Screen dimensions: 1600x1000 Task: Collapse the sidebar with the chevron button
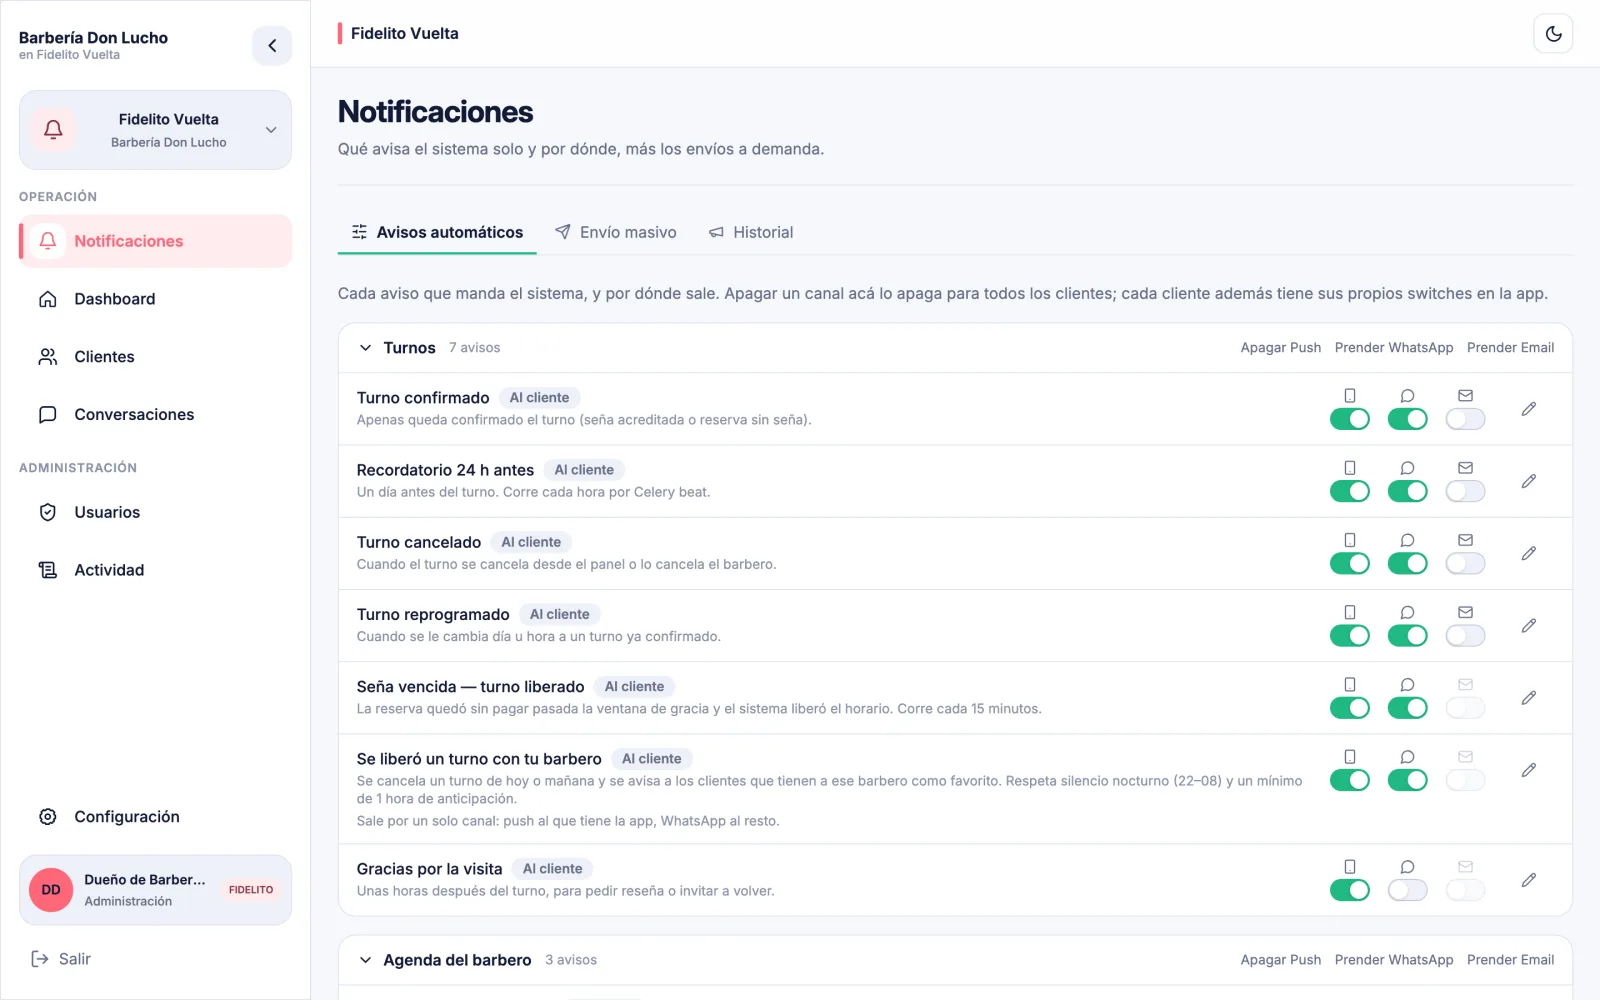[272, 46]
